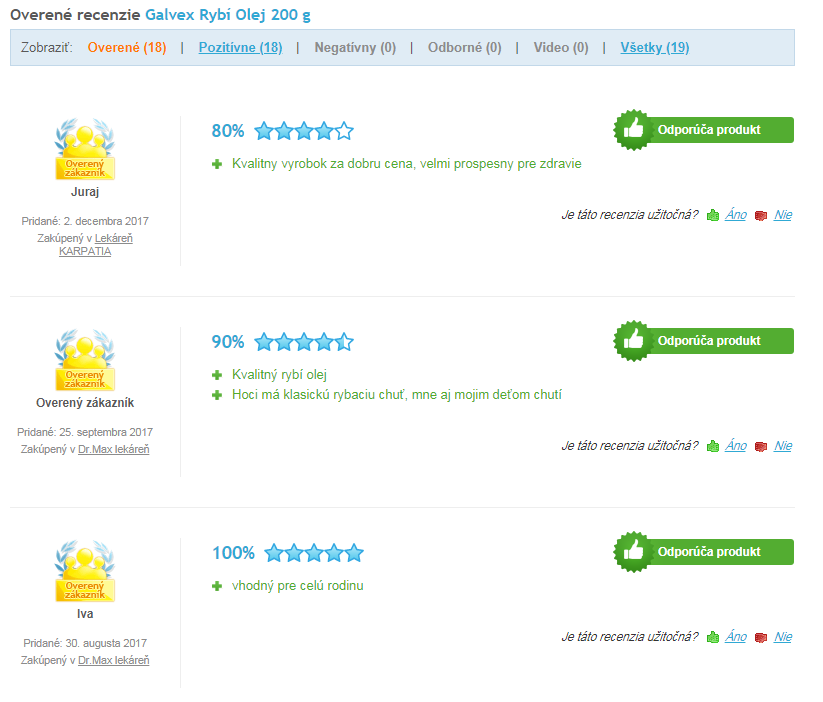This screenshot has height=702, width=823.
Task: Click the '80%' rating value
Action: (x=228, y=131)
